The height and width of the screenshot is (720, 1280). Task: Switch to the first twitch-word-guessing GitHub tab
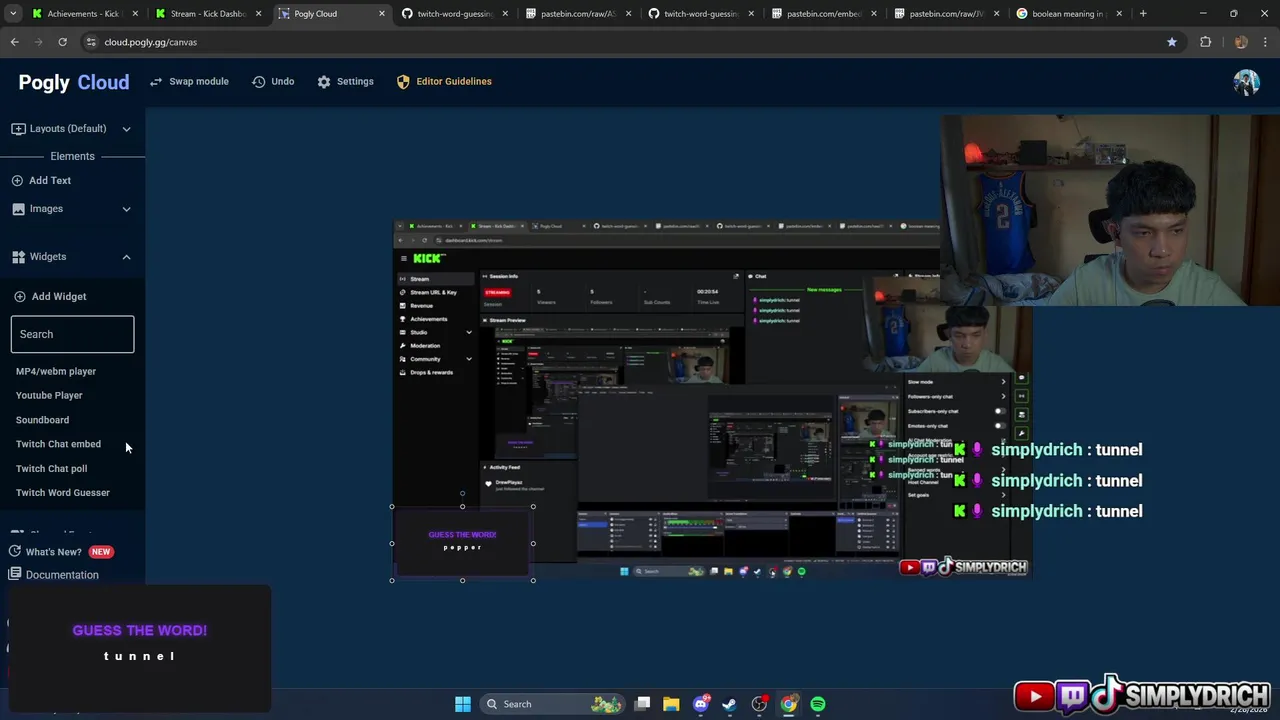click(455, 14)
